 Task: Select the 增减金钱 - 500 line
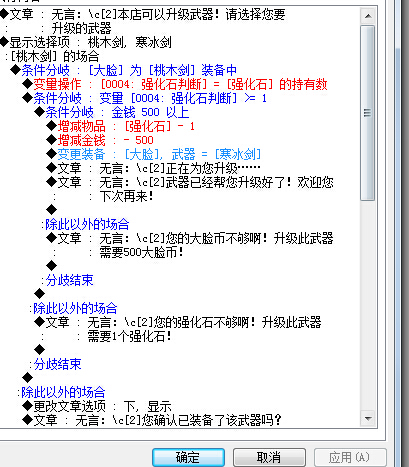click(x=100, y=140)
